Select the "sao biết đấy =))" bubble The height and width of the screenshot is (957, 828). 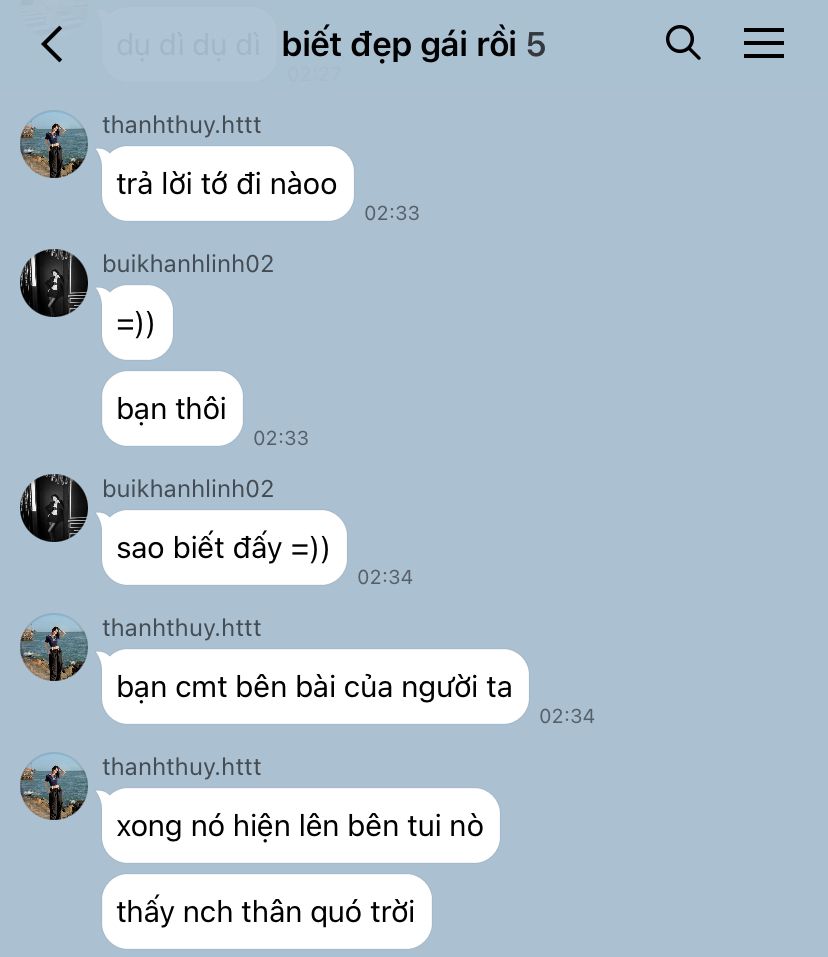(224, 547)
